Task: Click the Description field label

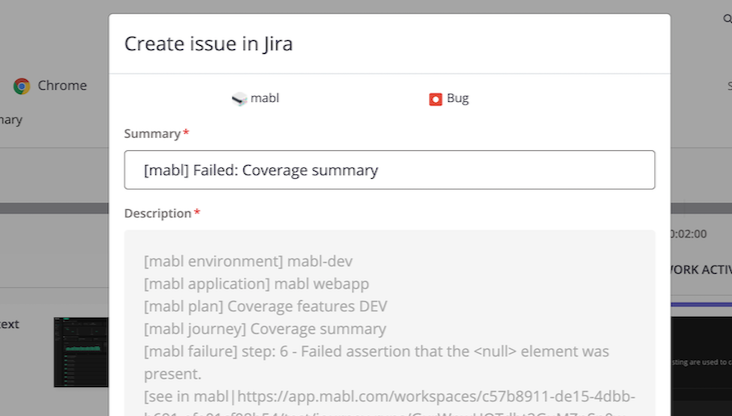Action: (157, 213)
